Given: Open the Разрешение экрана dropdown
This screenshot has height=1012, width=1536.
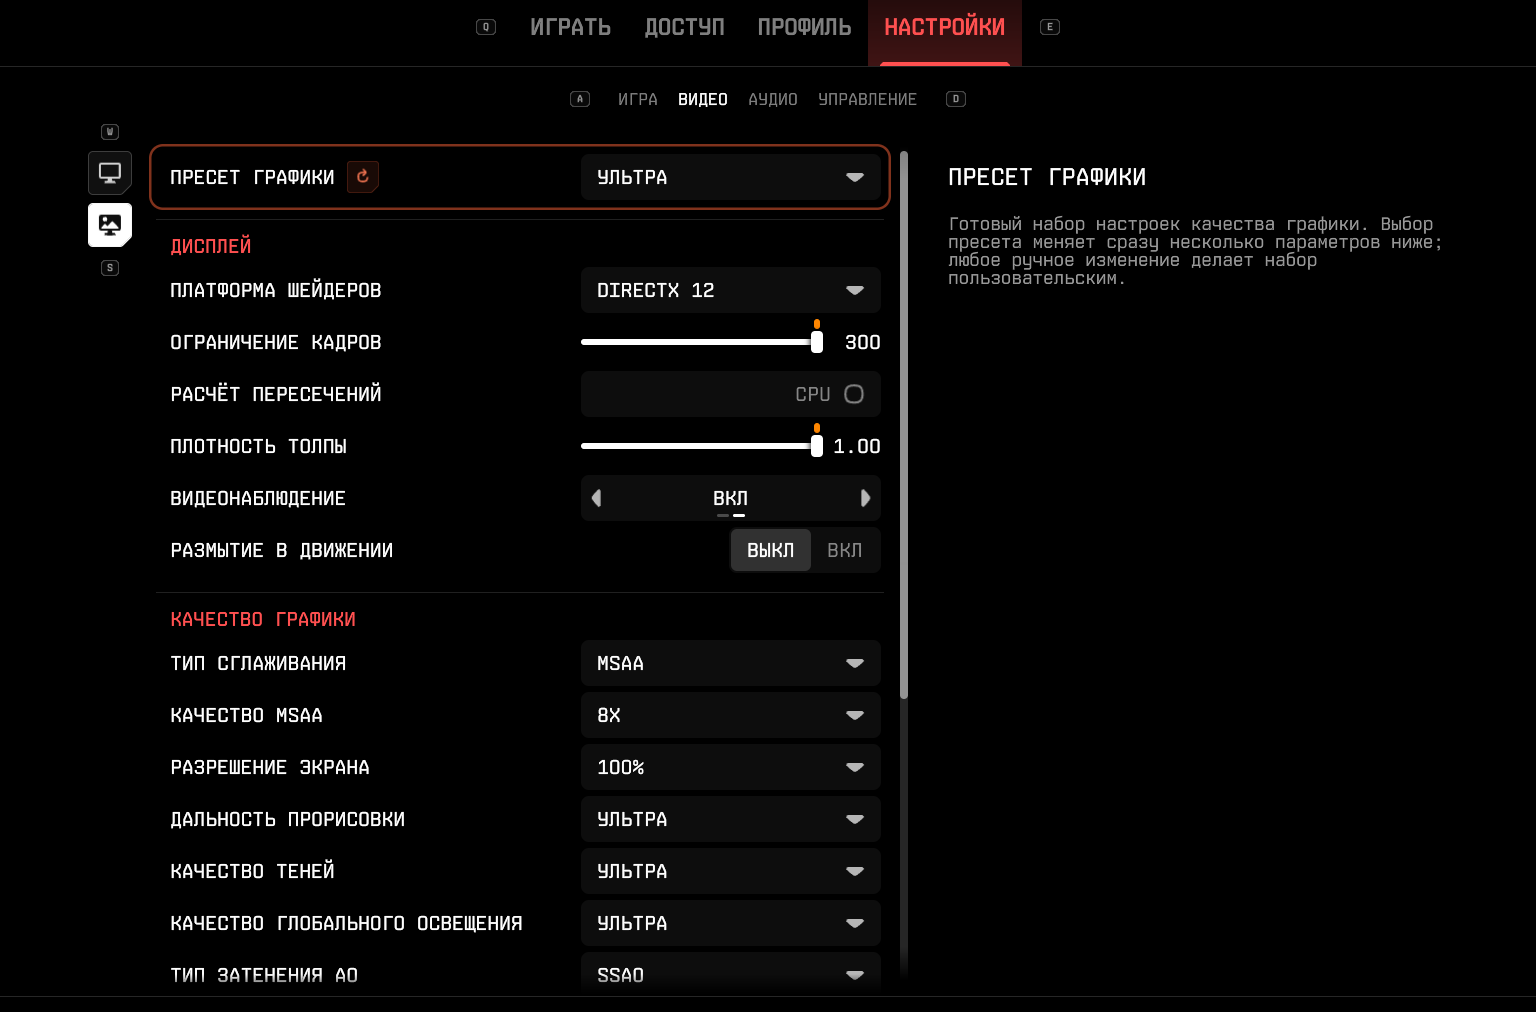Looking at the screenshot, I should click(x=731, y=767).
